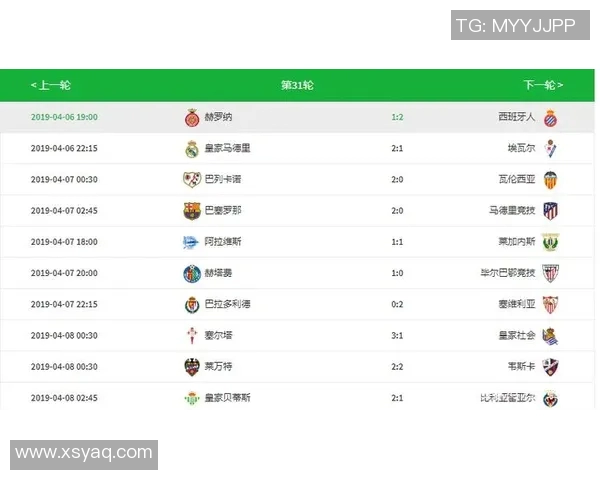Go to next round with 下一轮
Viewport: 600px width, 480px height.
[543, 85]
